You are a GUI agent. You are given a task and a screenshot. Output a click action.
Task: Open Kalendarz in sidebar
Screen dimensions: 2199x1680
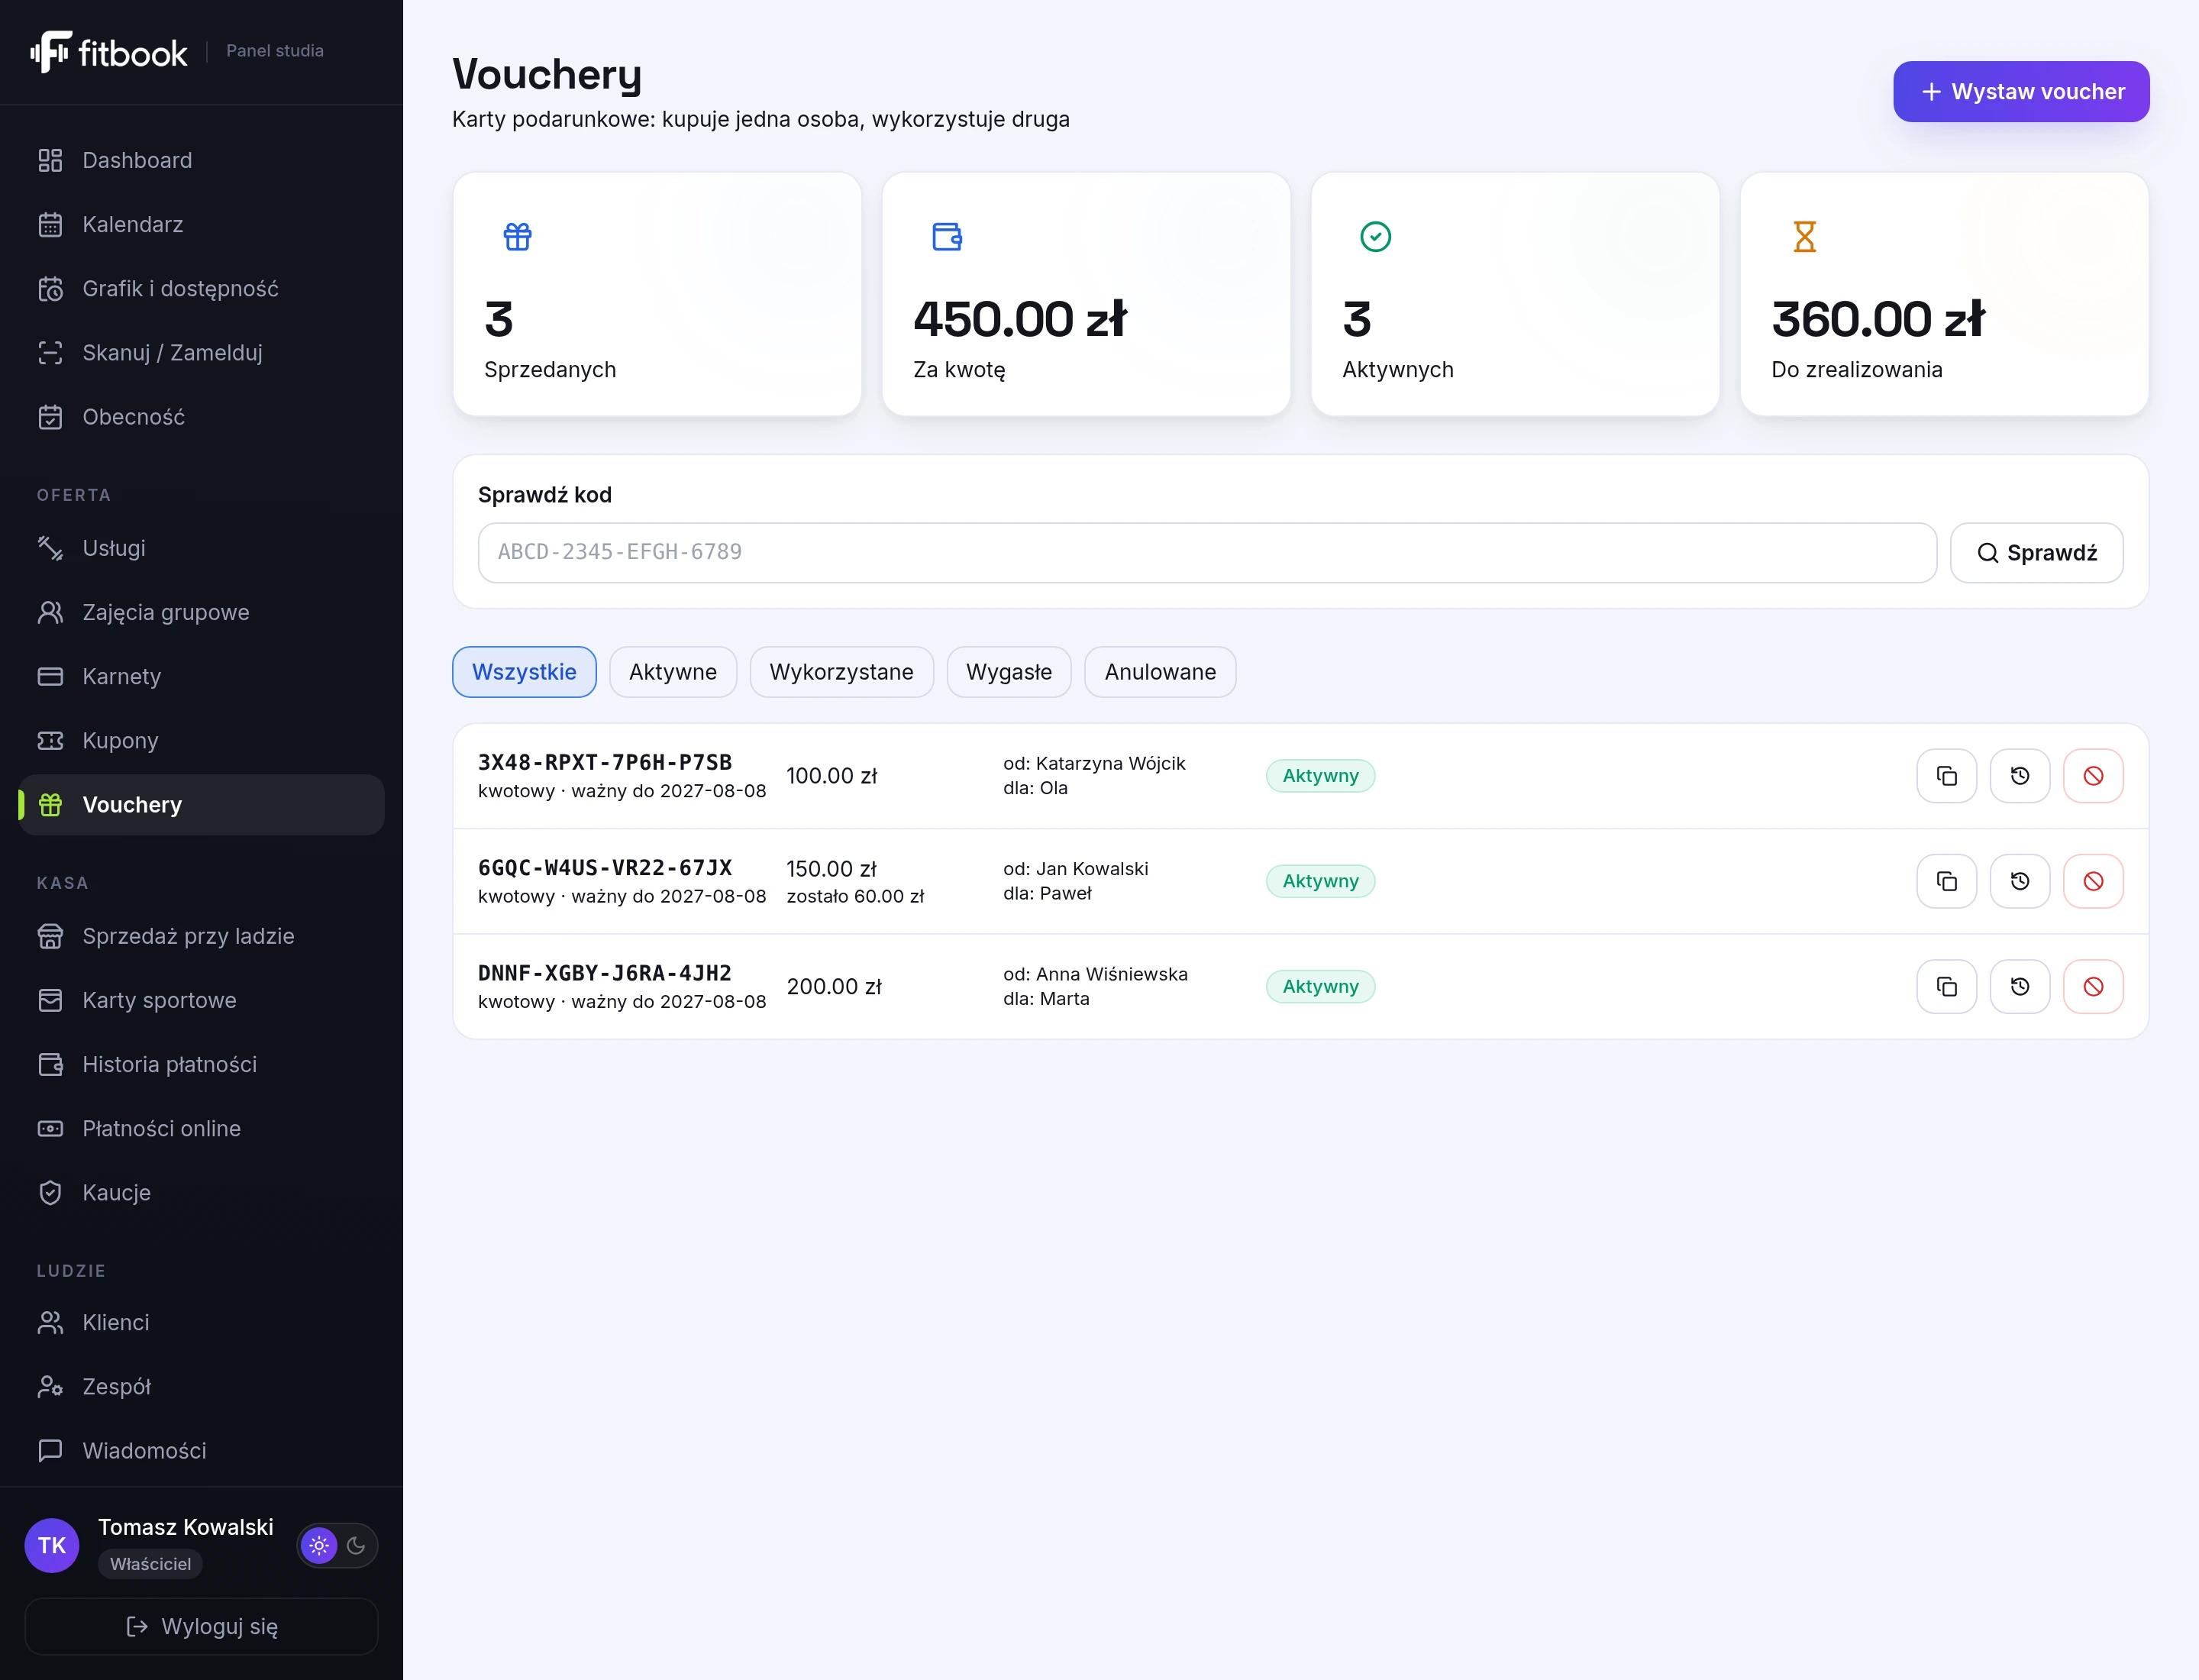201,224
